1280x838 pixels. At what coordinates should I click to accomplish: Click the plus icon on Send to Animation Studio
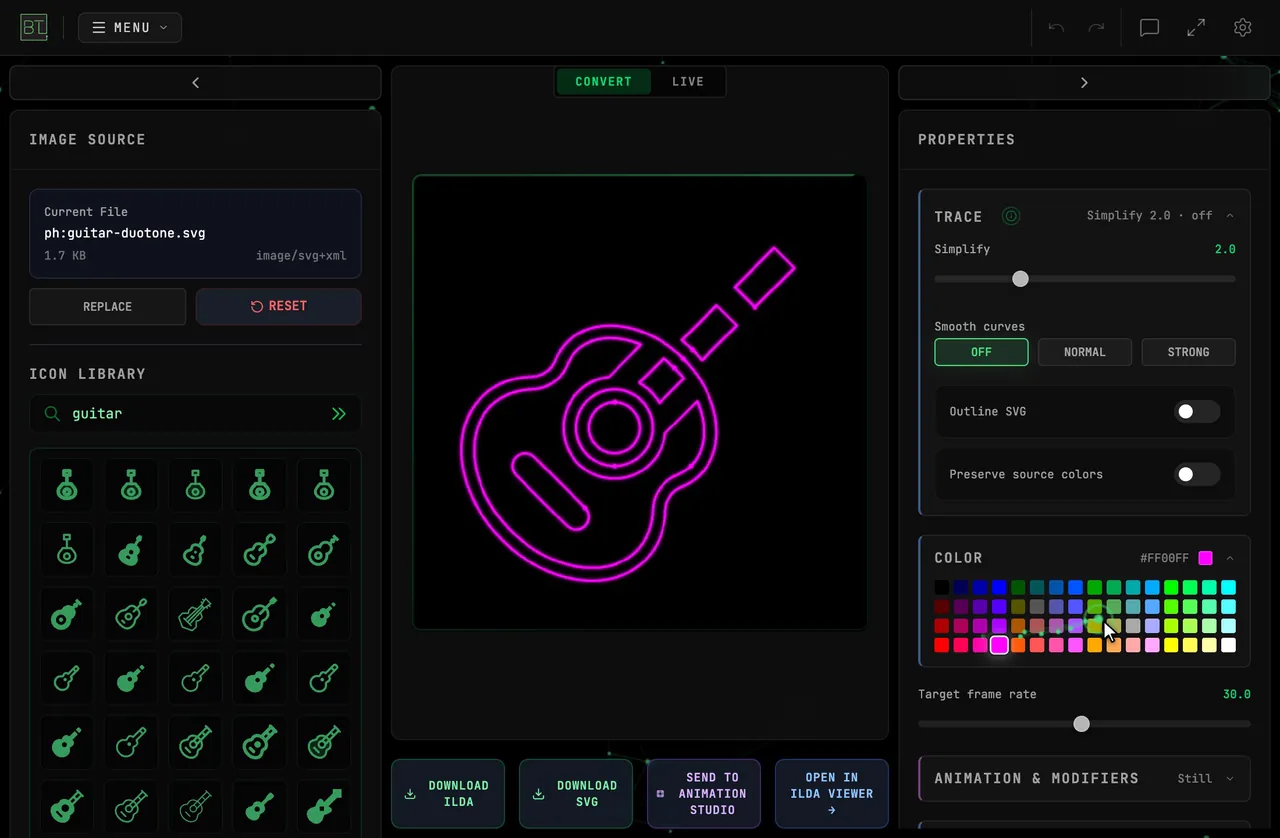tap(660, 794)
